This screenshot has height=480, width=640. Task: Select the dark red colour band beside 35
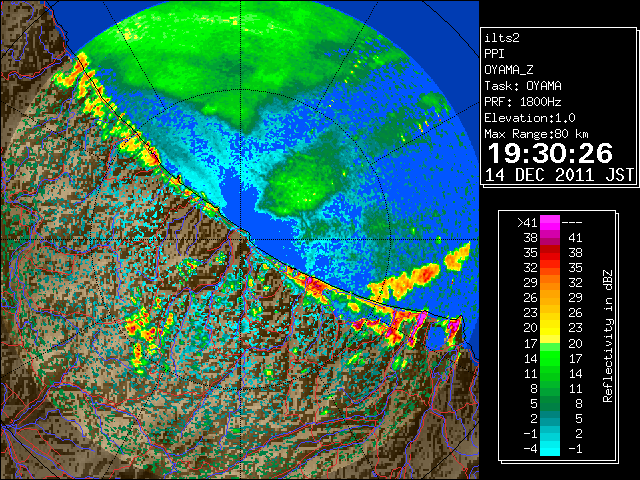tap(550, 253)
